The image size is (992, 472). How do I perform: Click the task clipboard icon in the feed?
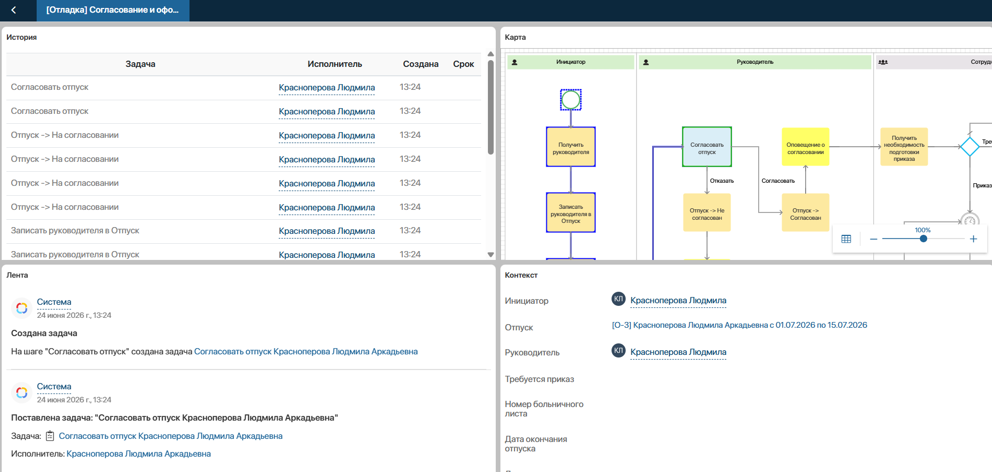[x=50, y=436]
